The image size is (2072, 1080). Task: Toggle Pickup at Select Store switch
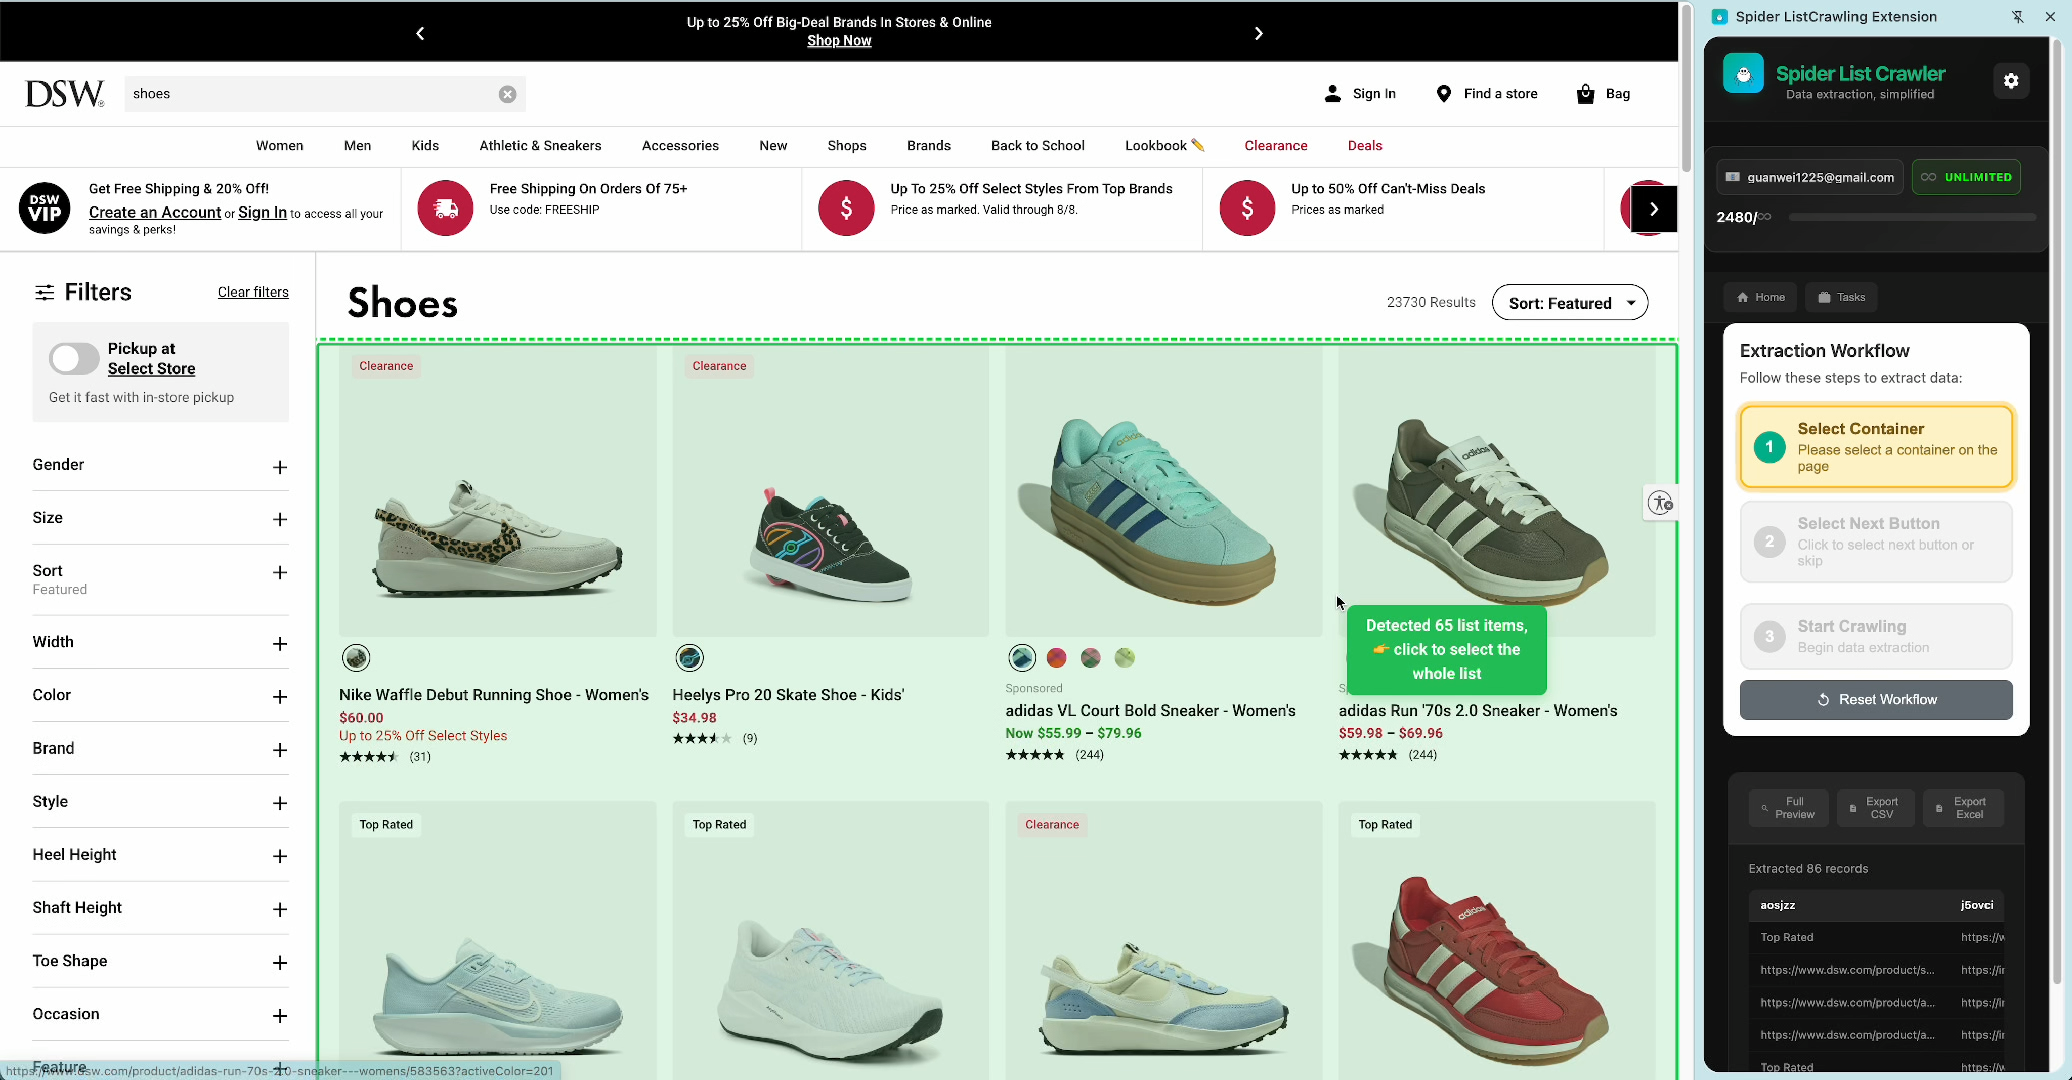pyautogui.click(x=74, y=358)
